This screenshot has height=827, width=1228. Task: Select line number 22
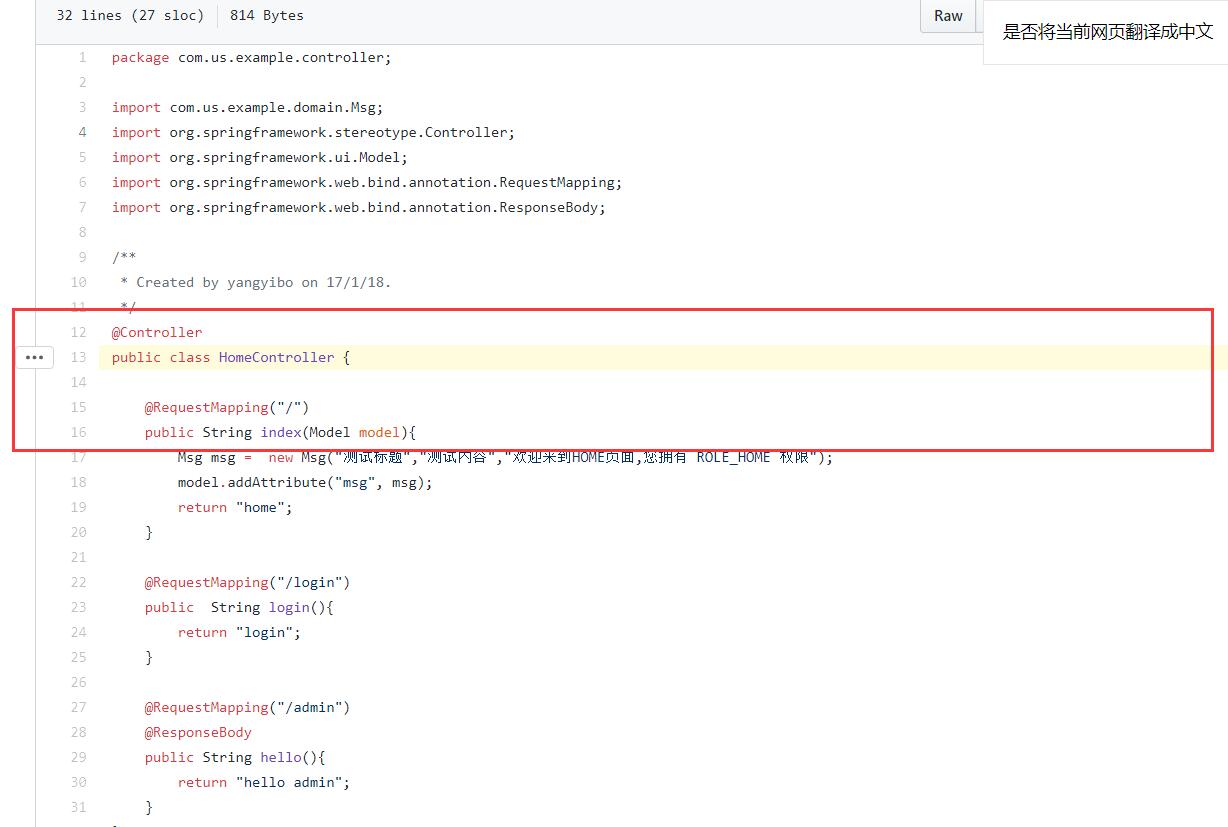point(79,583)
